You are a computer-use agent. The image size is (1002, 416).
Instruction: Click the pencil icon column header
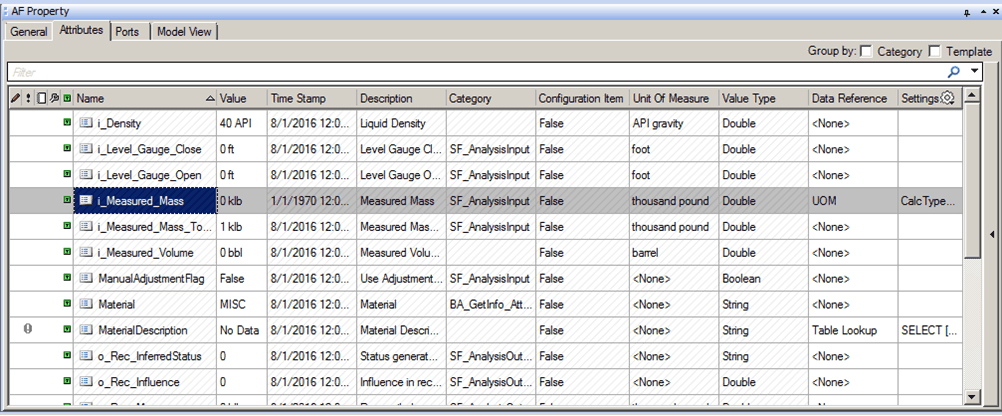click(x=16, y=98)
